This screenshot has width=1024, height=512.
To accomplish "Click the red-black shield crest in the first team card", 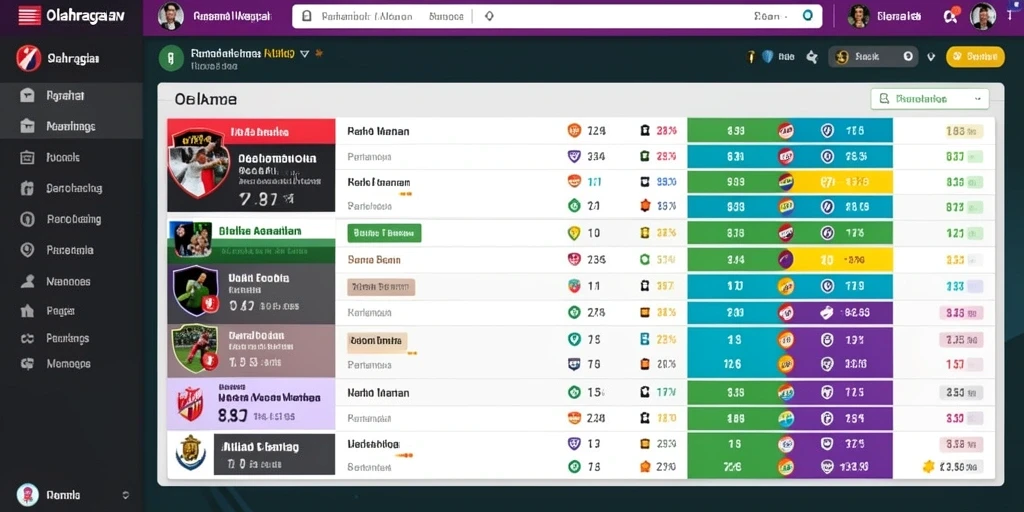I will pyautogui.click(x=199, y=163).
